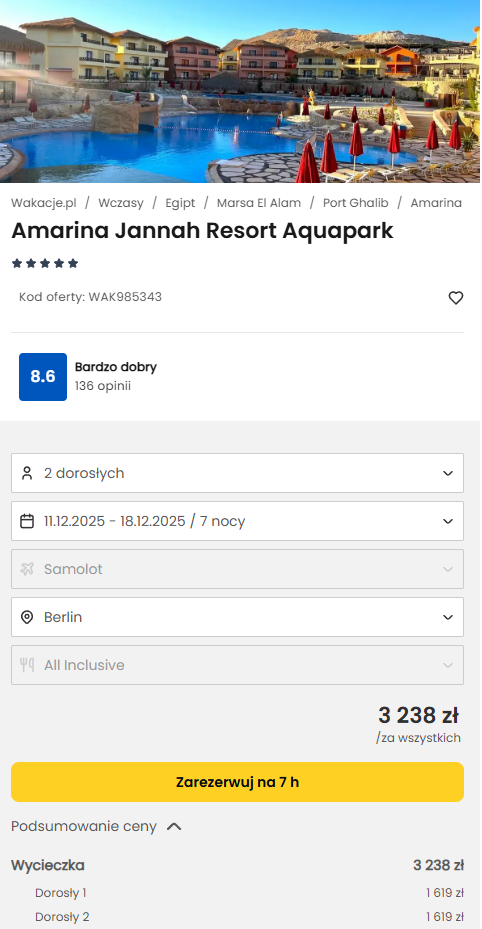The width and height of the screenshot is (482, 929).
Task: Open the 136 opinii reviews link
Action: (102, 386)
